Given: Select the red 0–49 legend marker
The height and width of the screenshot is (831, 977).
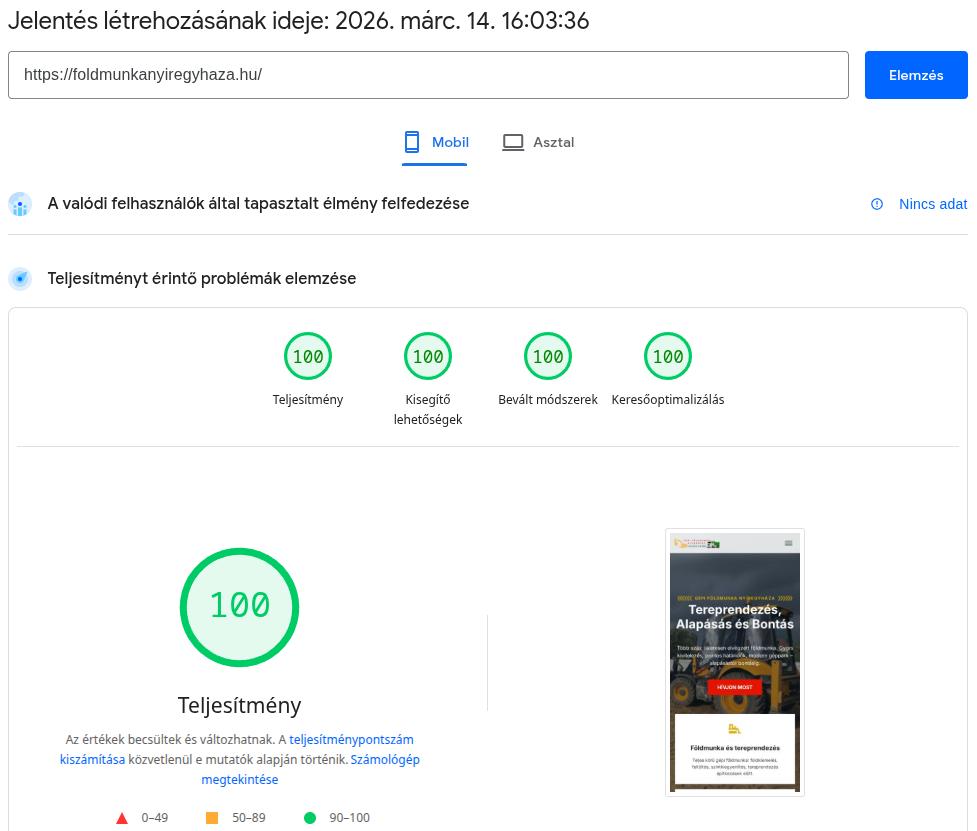Looking at the screenshot, I should click(x=122, y=817).
